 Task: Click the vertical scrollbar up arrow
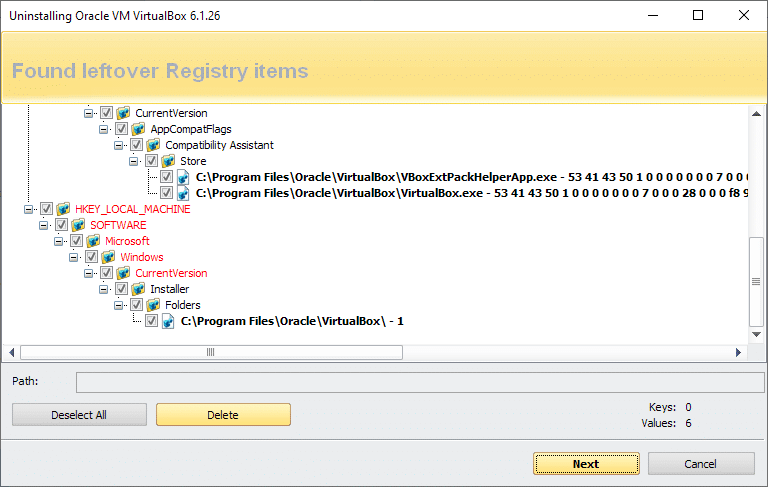(756, 114)
